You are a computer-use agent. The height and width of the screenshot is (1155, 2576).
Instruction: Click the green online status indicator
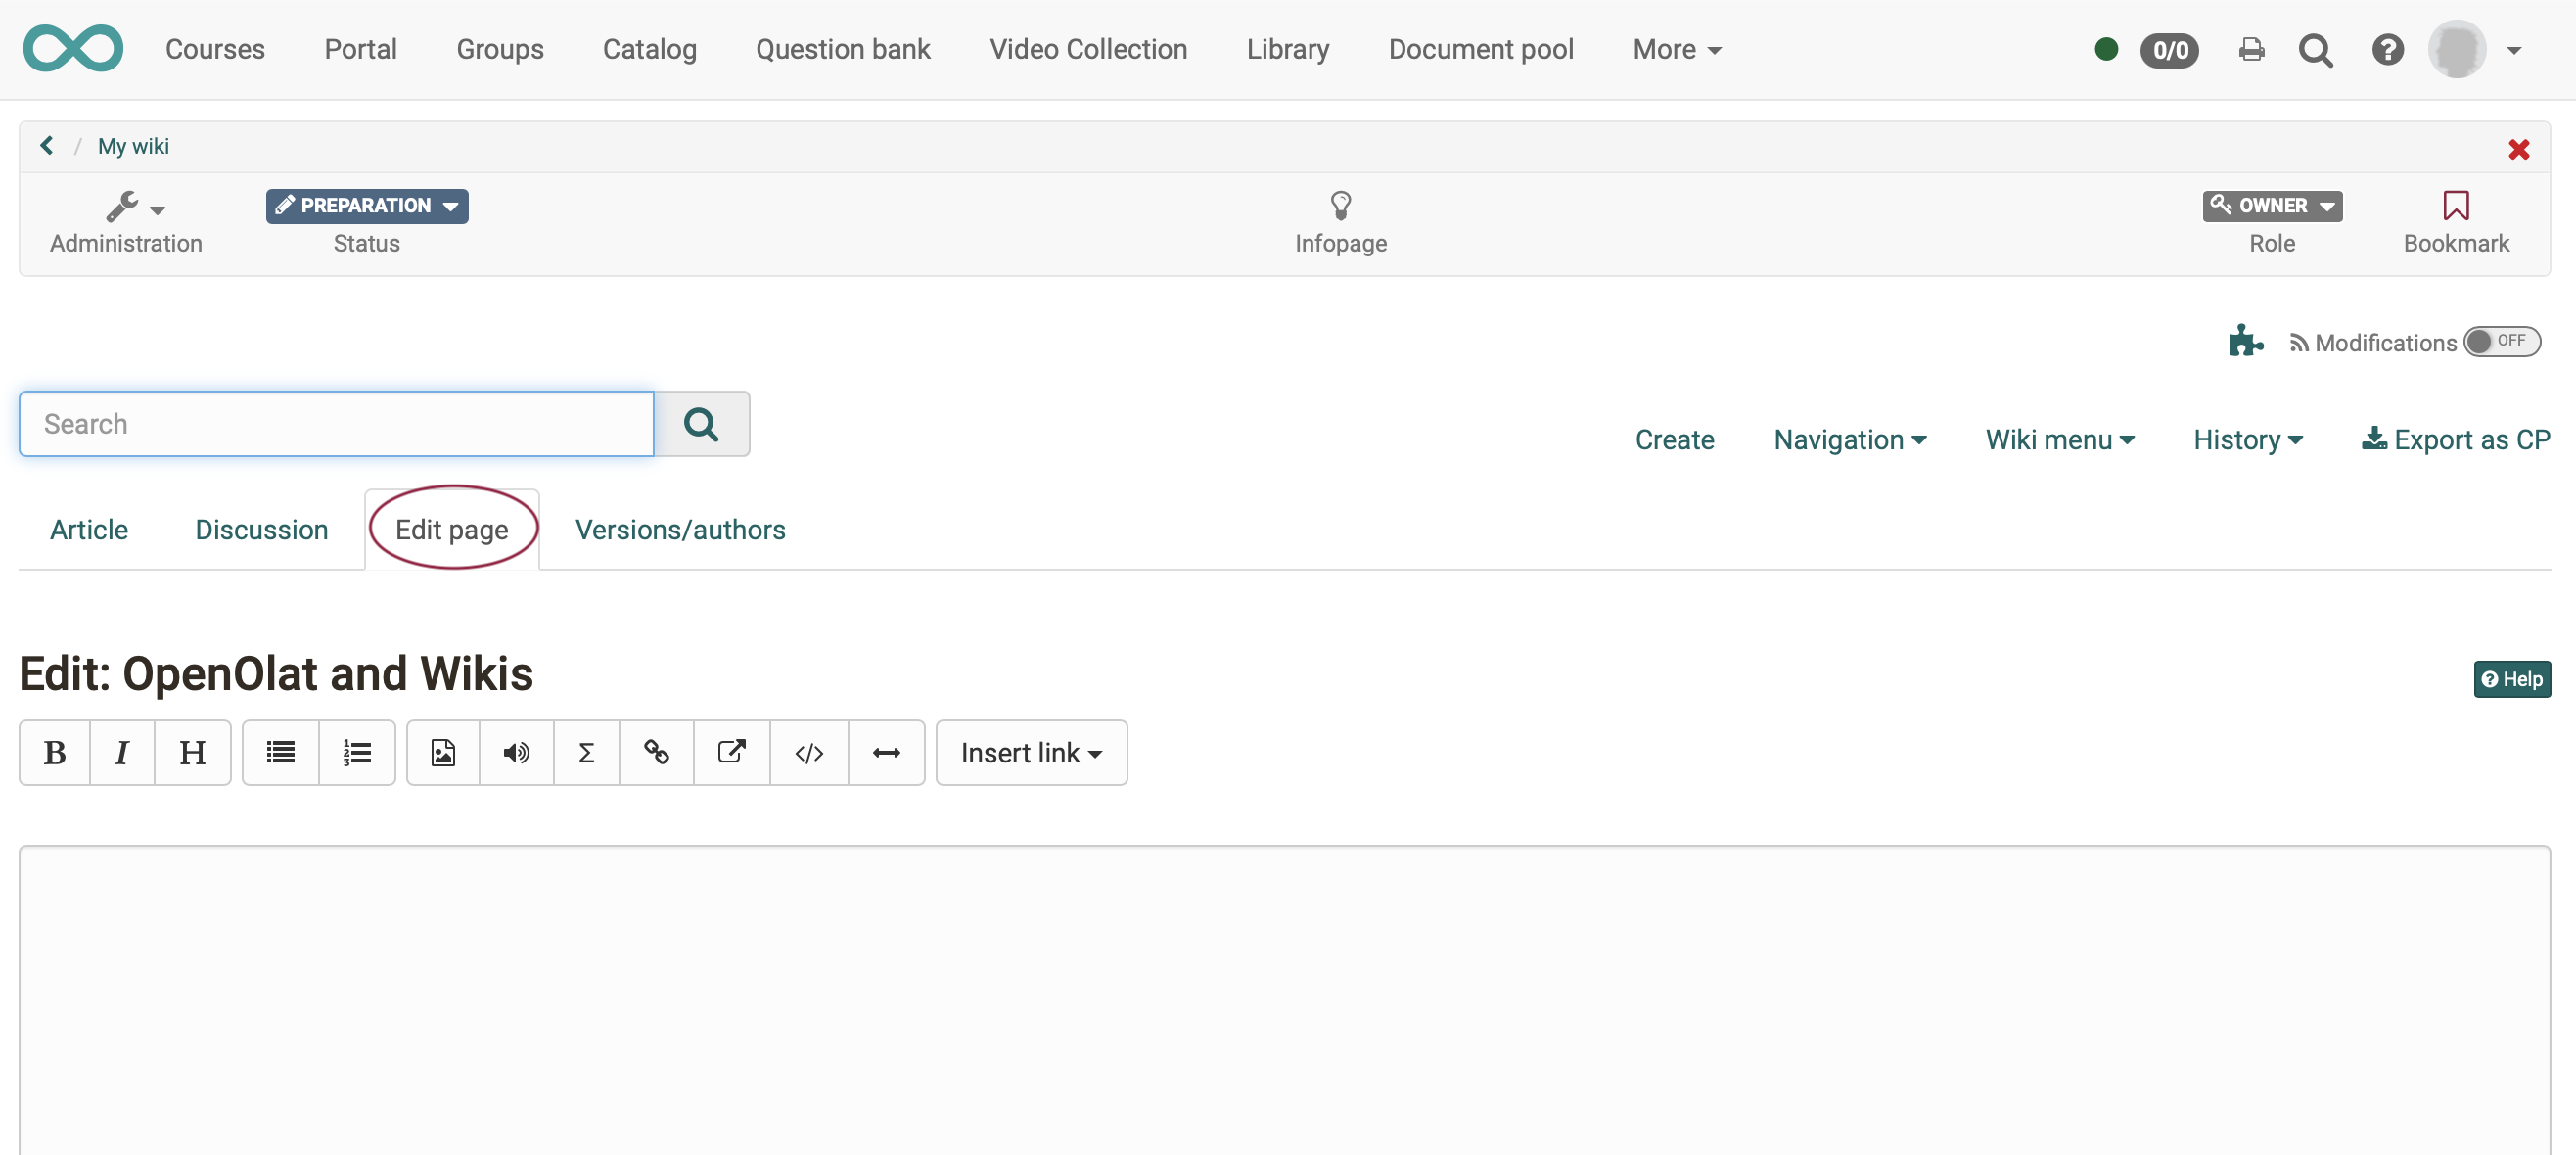(x=2106, y=49)
